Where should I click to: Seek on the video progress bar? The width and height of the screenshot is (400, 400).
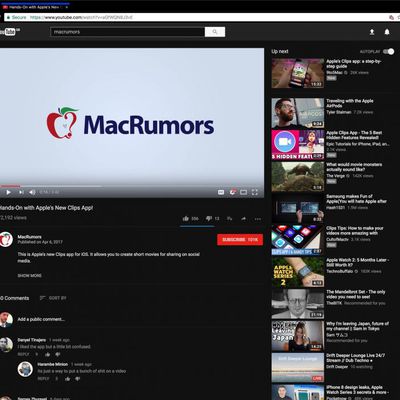click(132, 186)
